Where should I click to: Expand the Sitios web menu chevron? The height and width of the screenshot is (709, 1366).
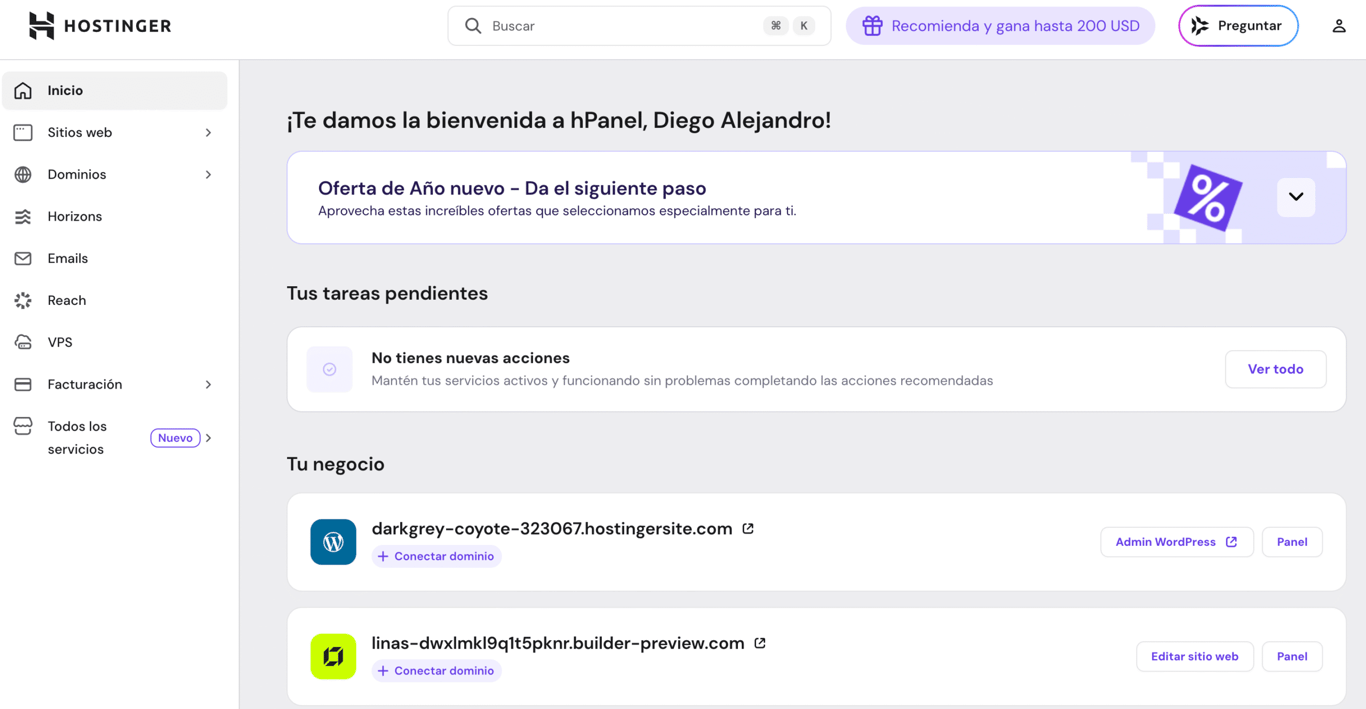coord(208,132)
